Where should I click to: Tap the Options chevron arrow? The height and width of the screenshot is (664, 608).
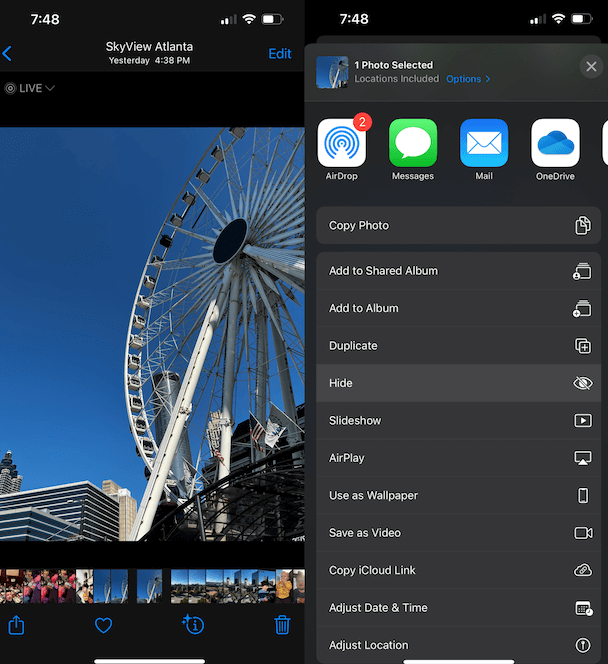488,79
